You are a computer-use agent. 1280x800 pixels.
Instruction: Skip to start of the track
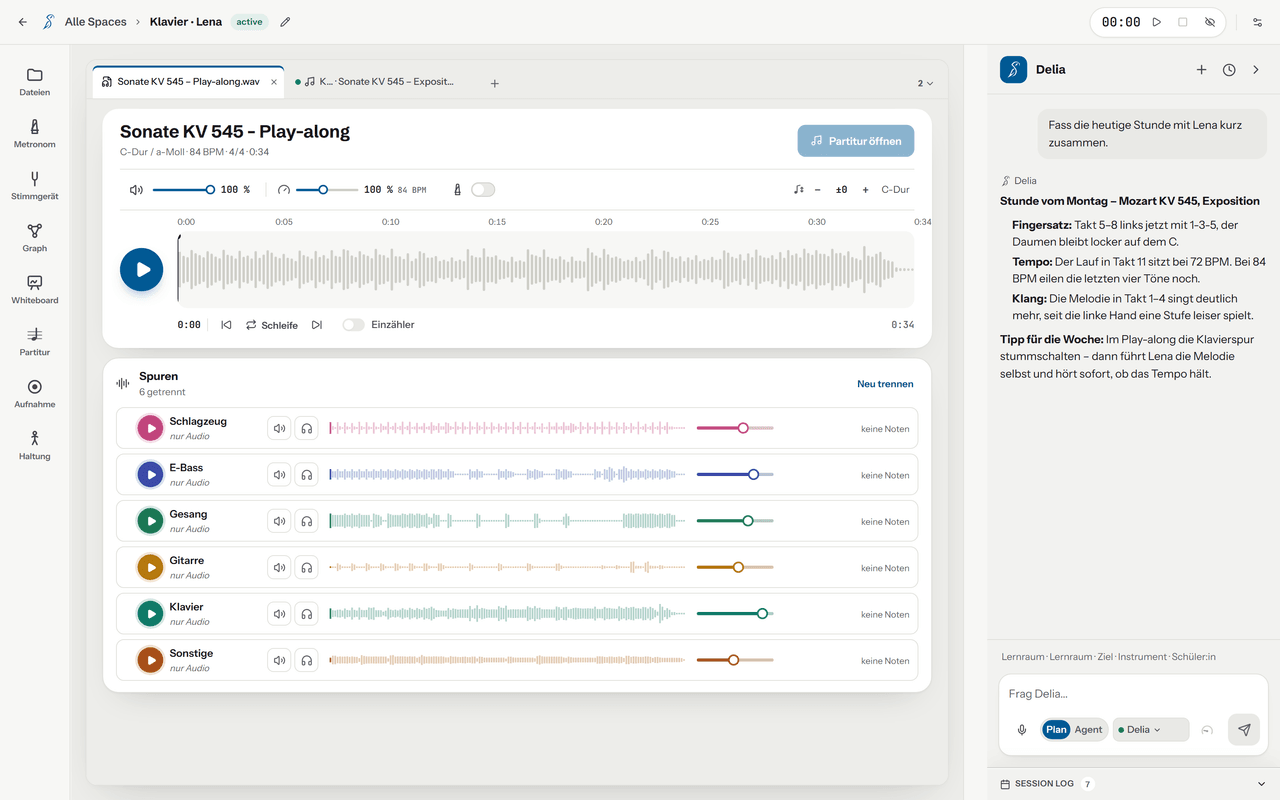click(x=226, y=325)
